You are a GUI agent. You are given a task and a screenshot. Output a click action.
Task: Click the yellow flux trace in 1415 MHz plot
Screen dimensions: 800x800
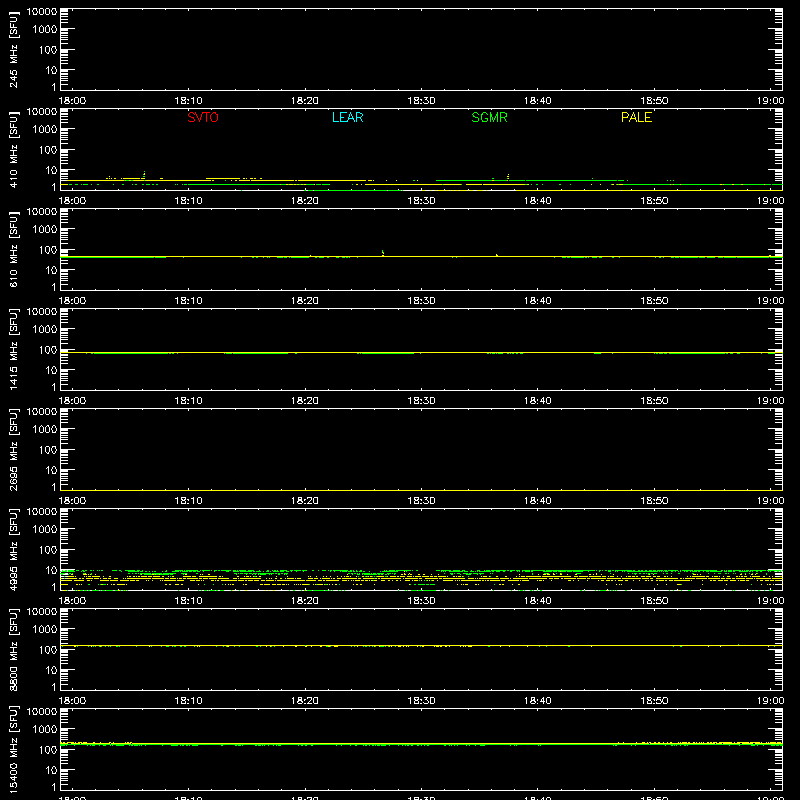coord(421,353)
